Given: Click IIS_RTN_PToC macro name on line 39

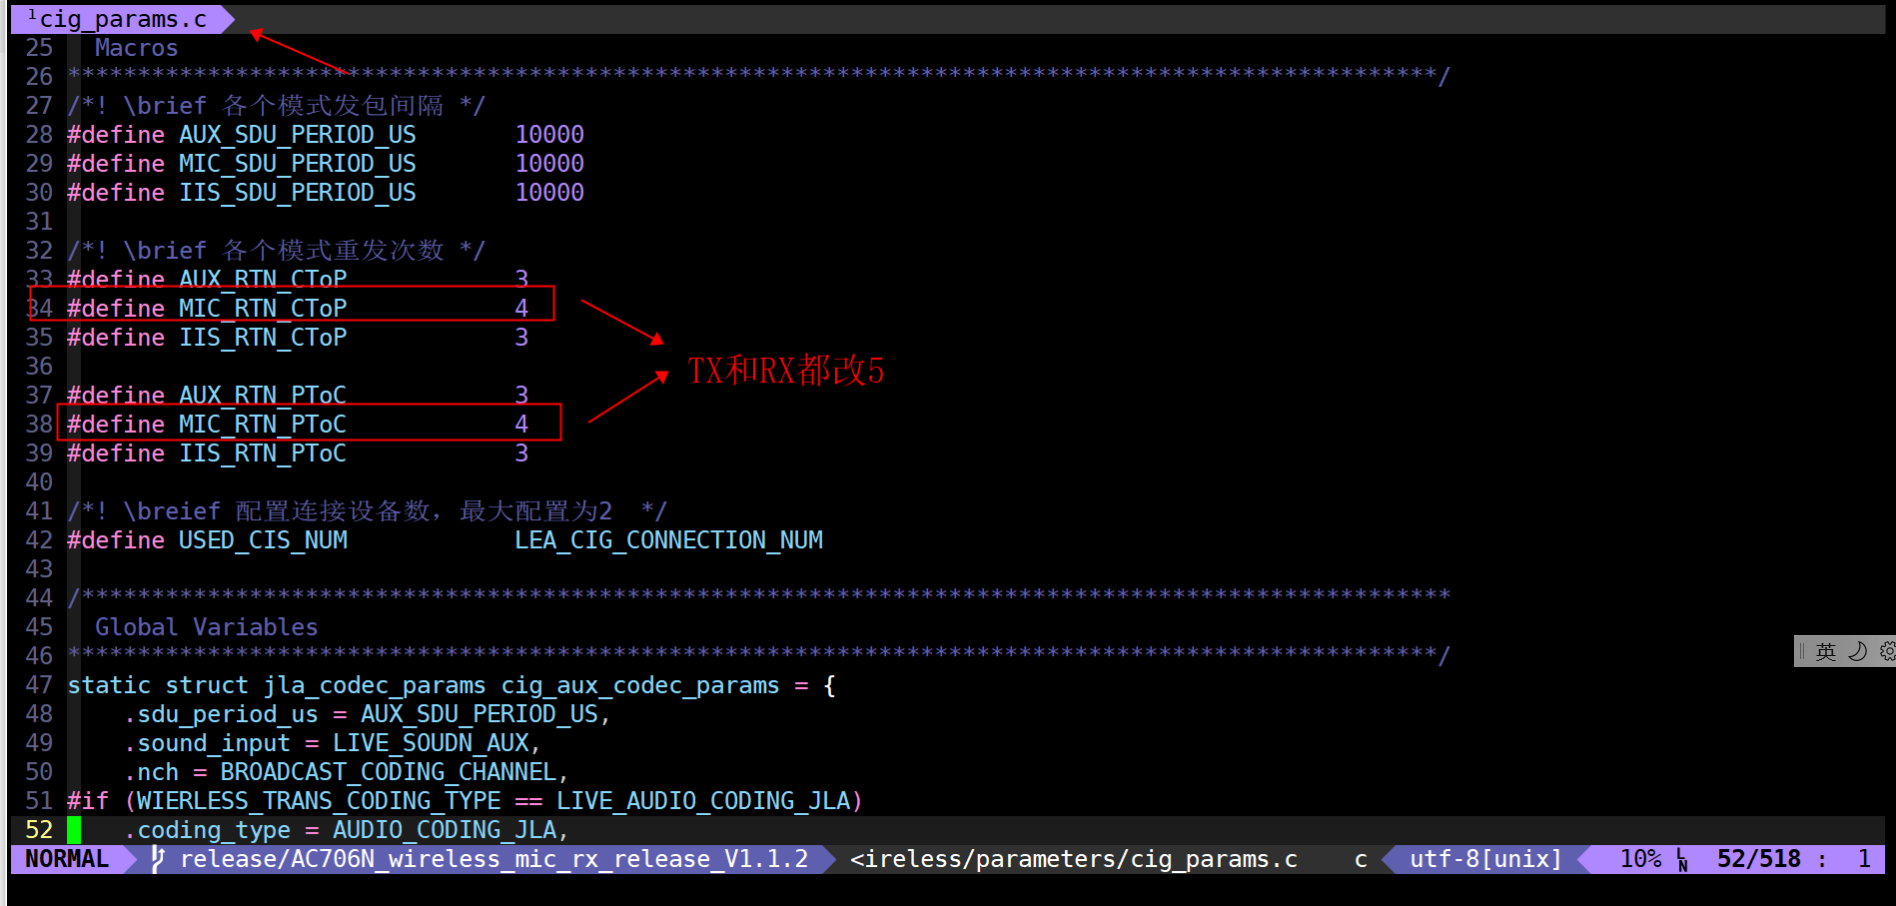Looking at the screenshot, I should pyautogui.click(x=263, y=453).
